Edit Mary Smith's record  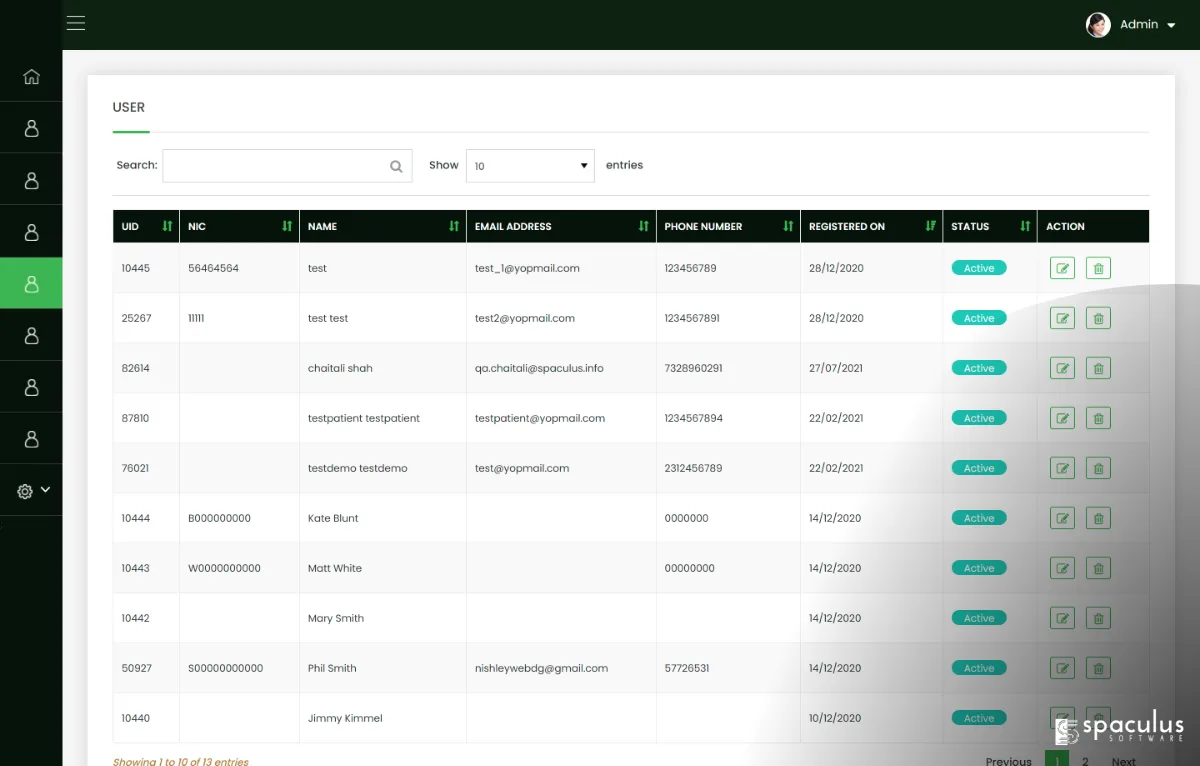point(1062,618)
